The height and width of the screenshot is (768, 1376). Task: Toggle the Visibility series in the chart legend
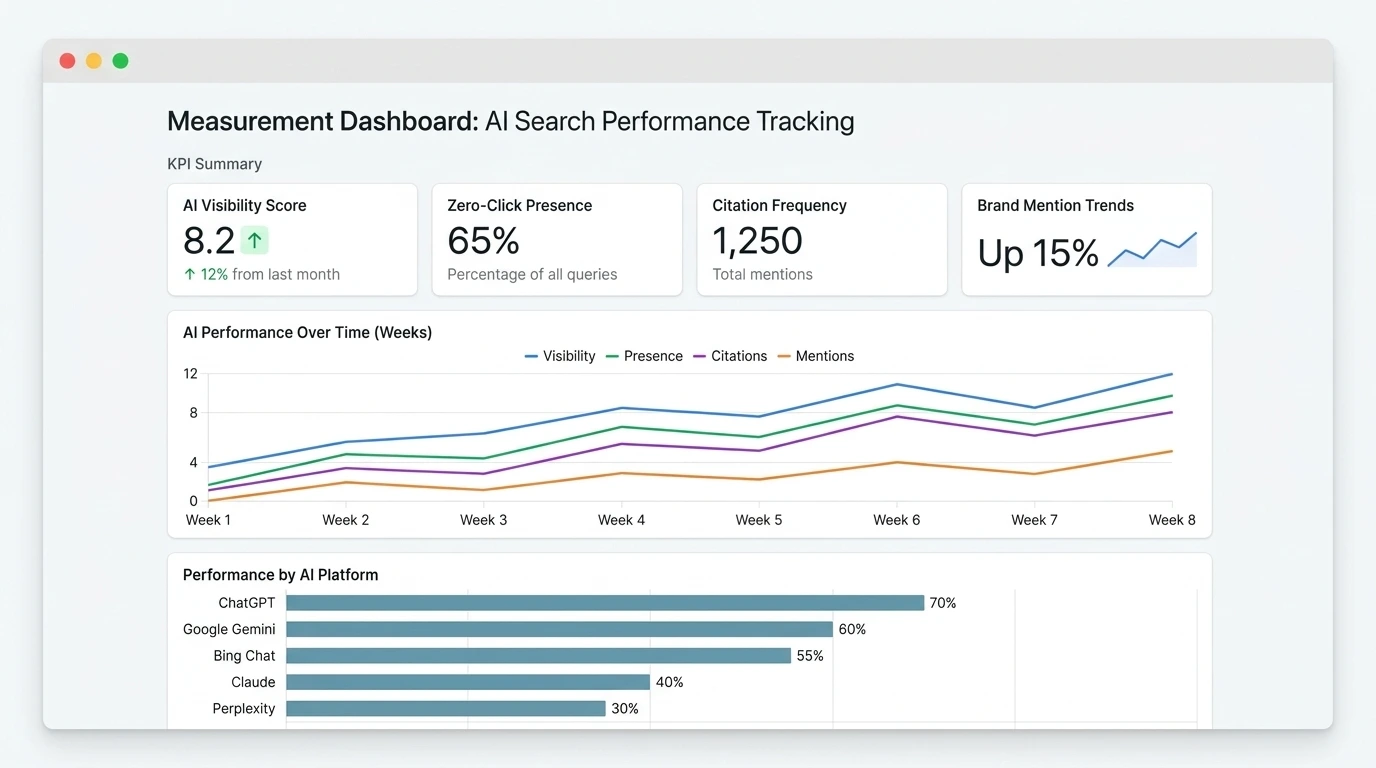[x=560, y=356]
